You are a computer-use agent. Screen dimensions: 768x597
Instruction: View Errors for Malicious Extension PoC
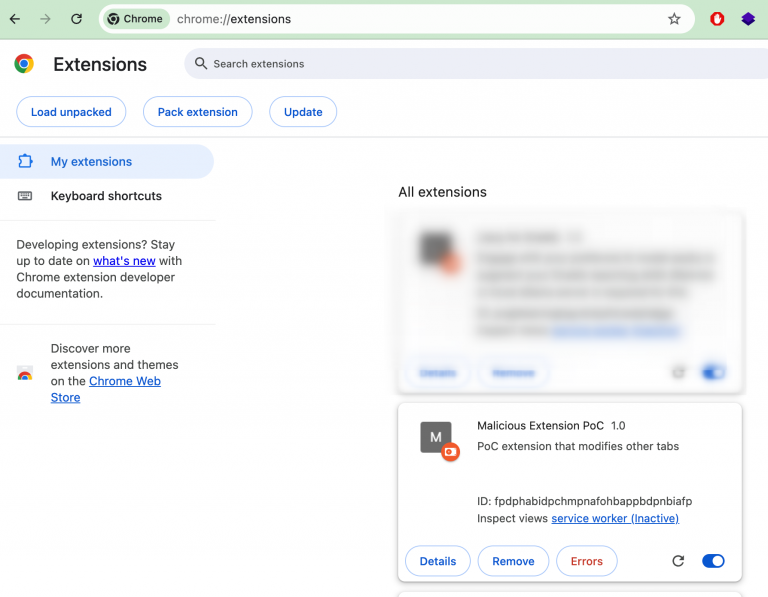tap(587, 561)
